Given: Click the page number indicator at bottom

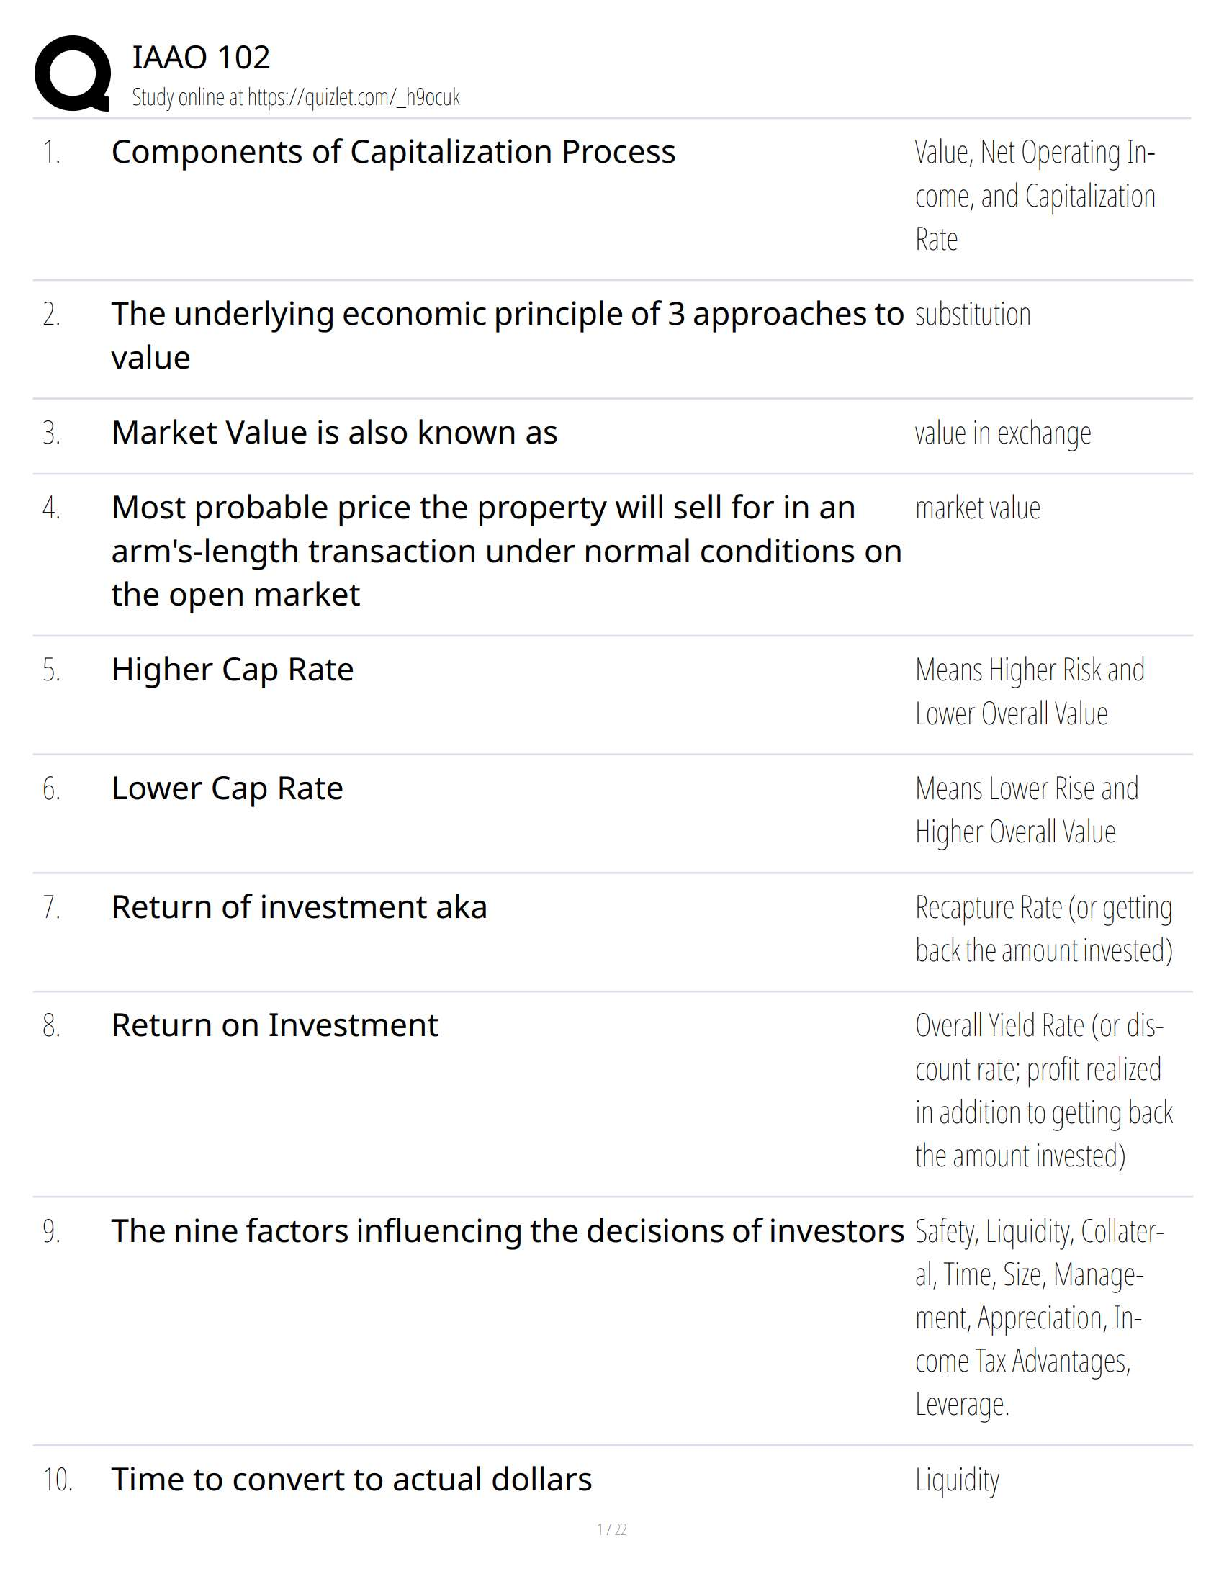Looking at the screenshot, I should (x=611, y=1529).
